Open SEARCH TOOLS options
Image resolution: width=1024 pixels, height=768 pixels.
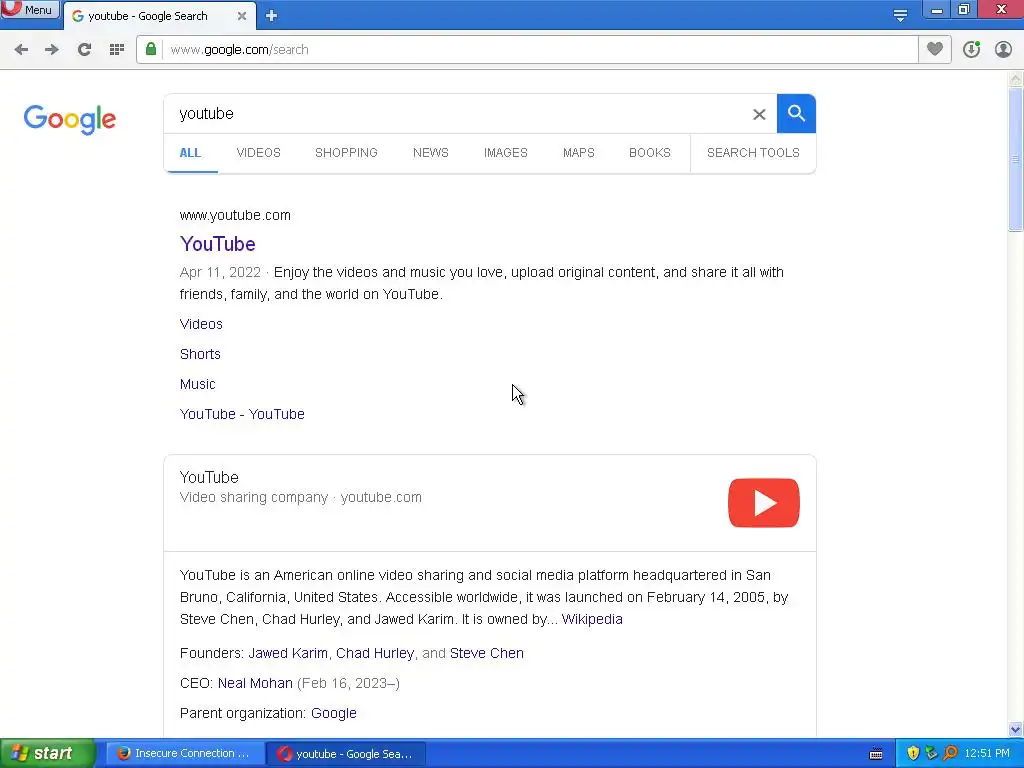click(x=753, y=153)
